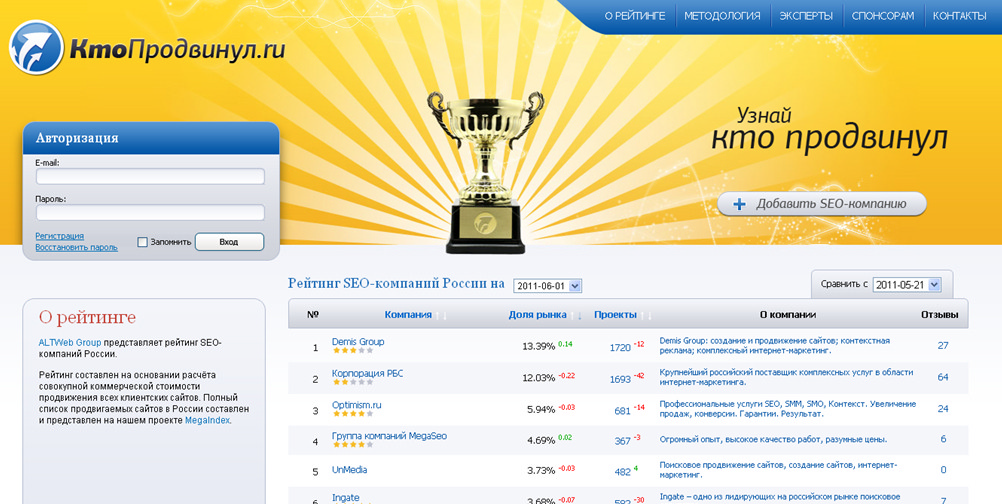
Task: Open the rating date dropdown 2011-06-01
Action: pos(547,286)
